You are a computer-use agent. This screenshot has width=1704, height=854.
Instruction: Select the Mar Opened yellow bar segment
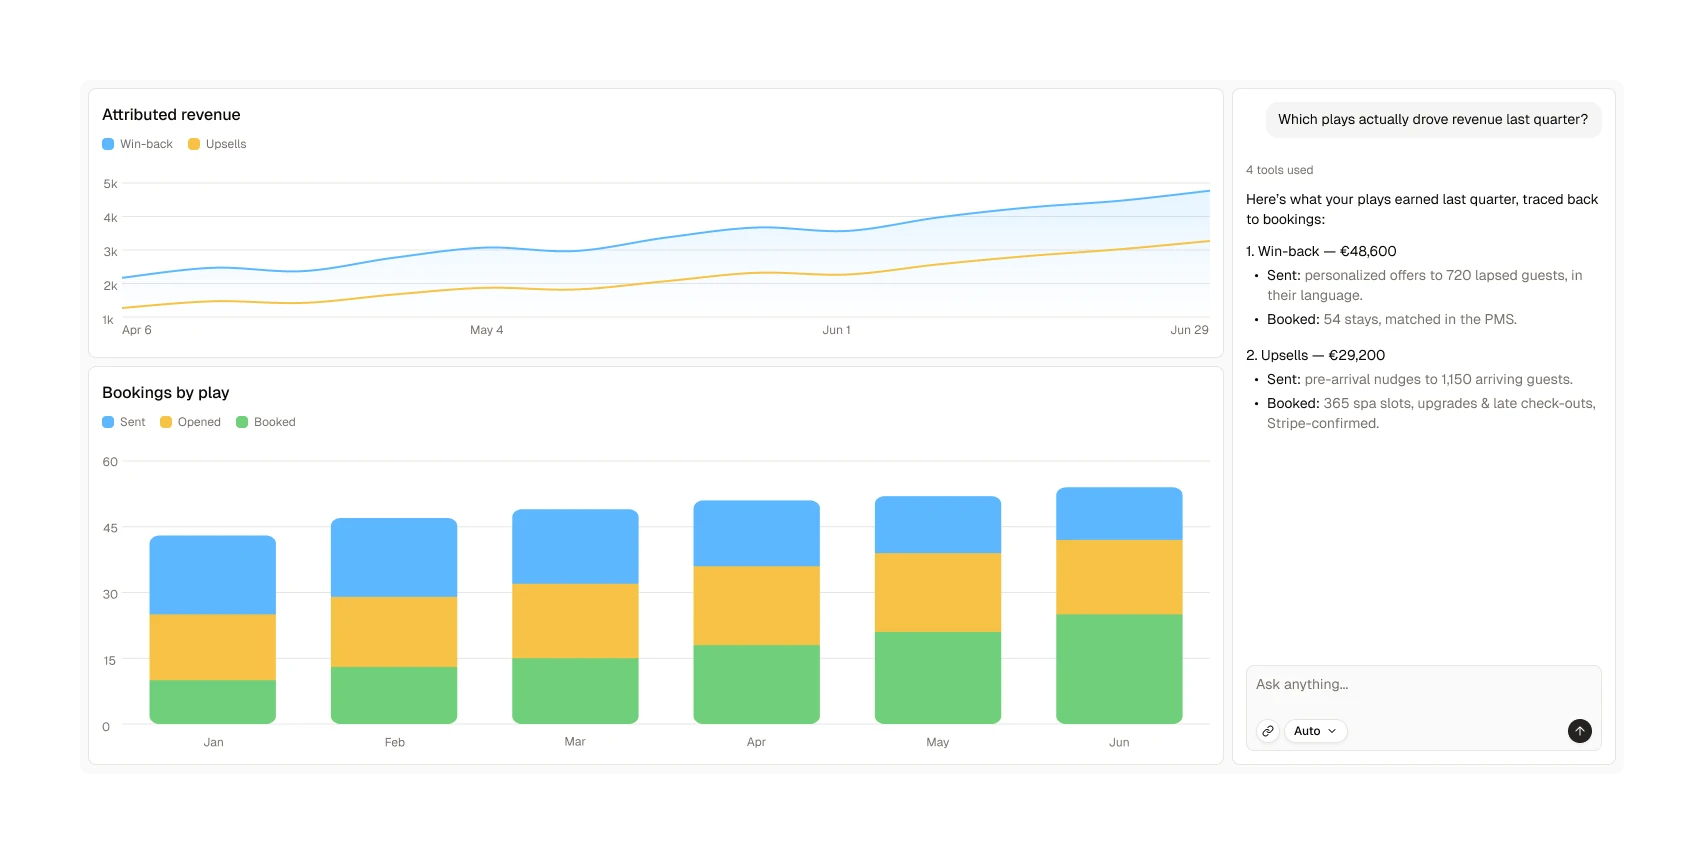pos(575,621)
